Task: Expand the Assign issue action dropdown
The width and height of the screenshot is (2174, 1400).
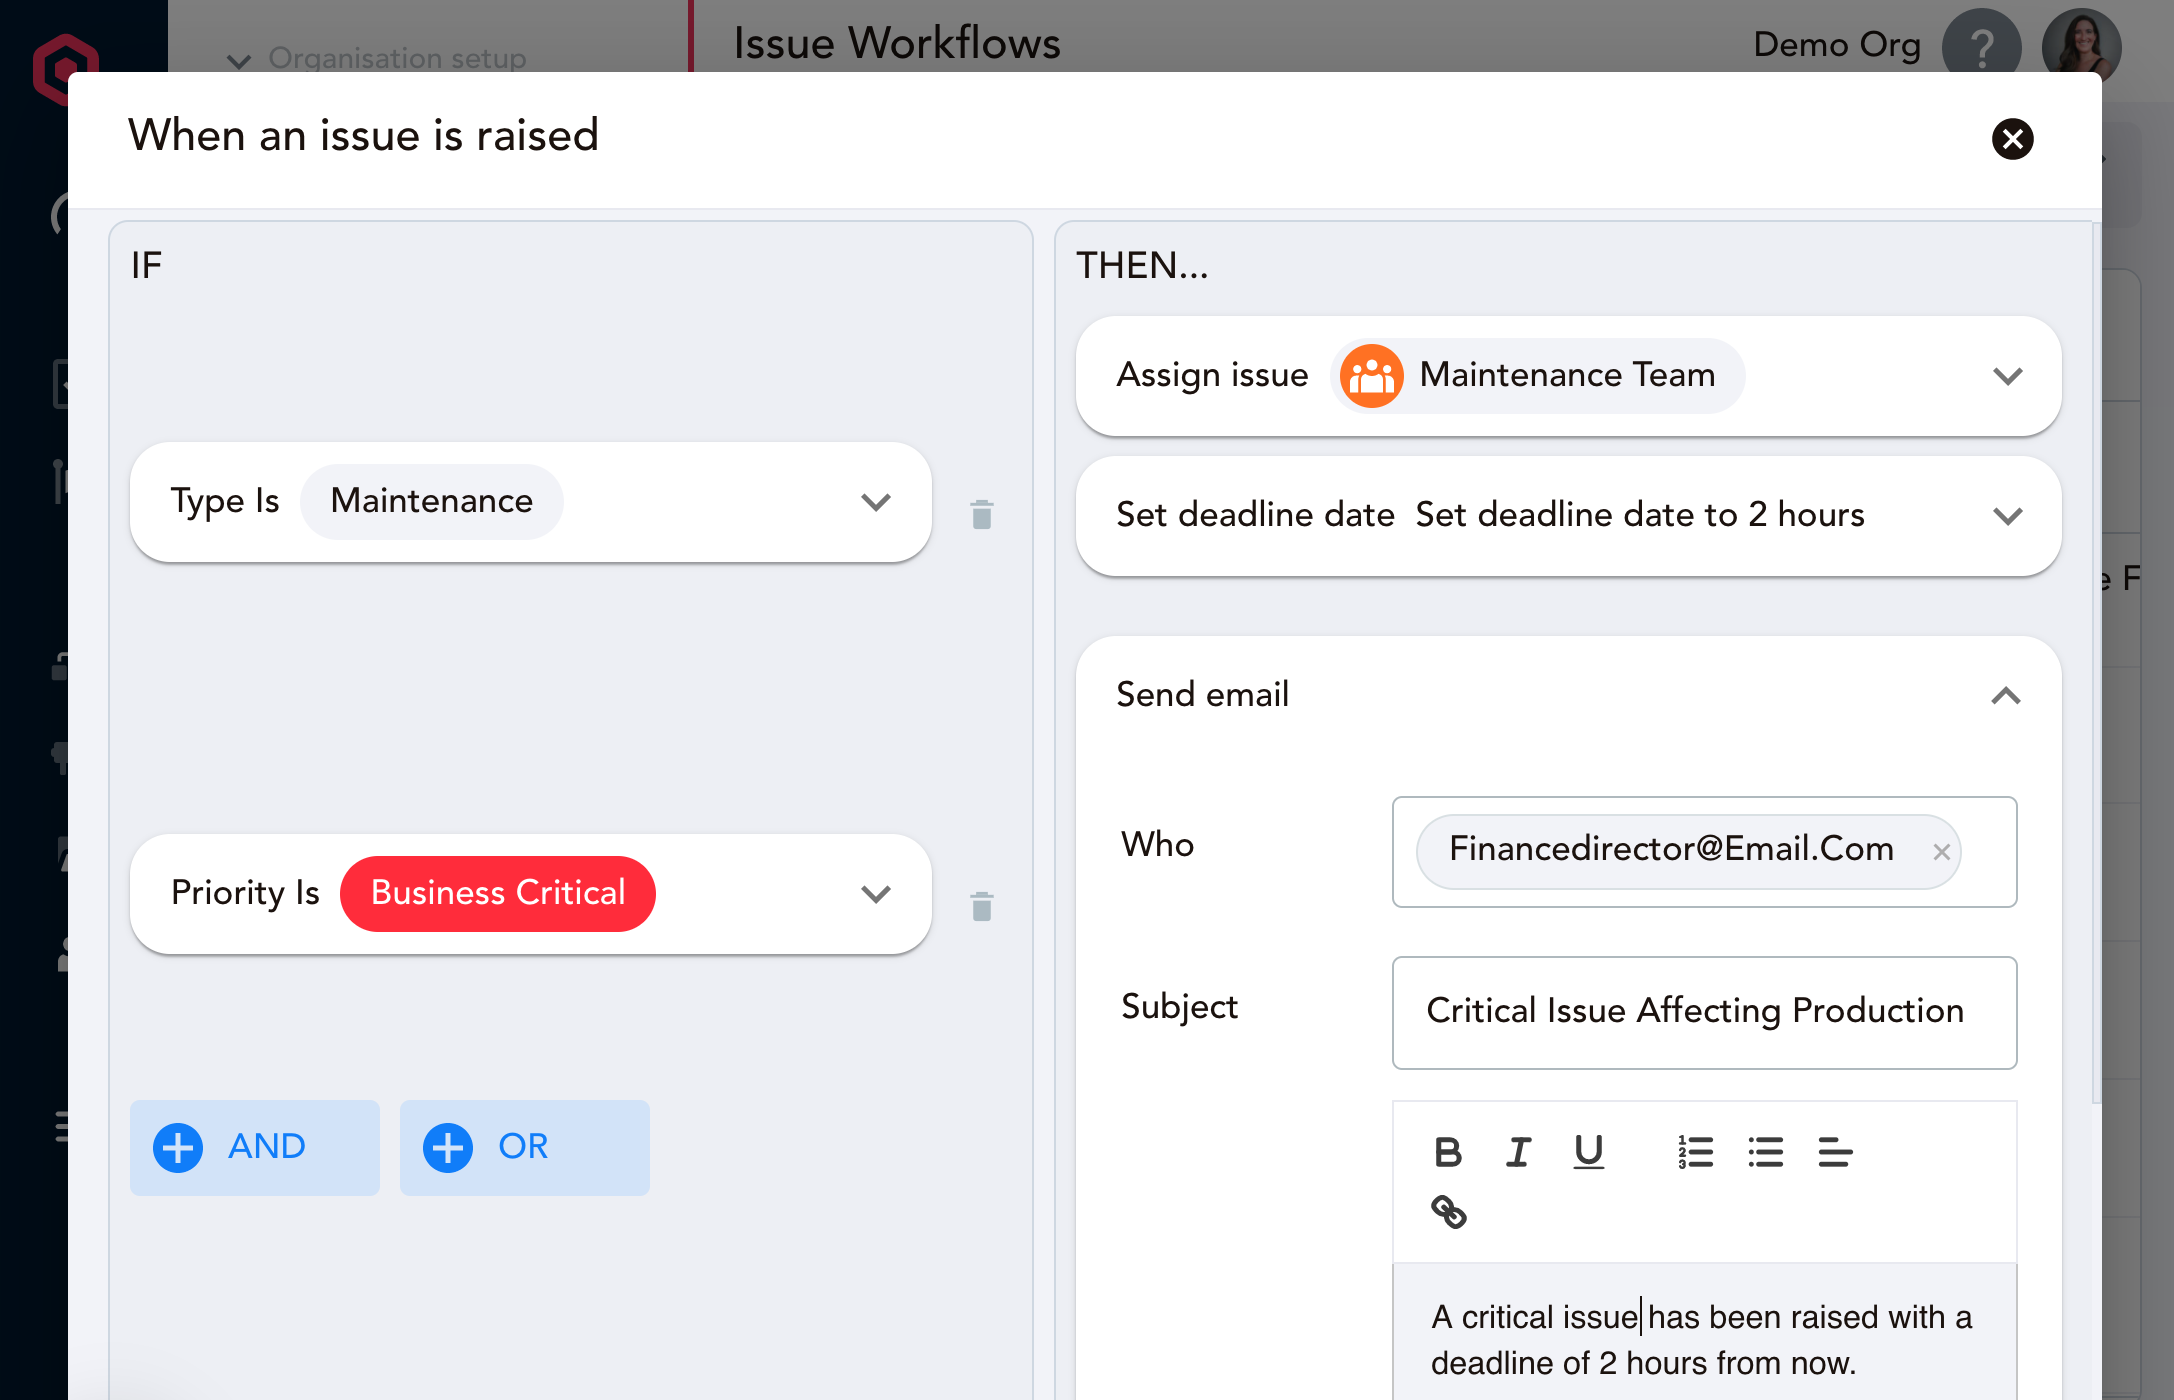Action: [2007, 376]
